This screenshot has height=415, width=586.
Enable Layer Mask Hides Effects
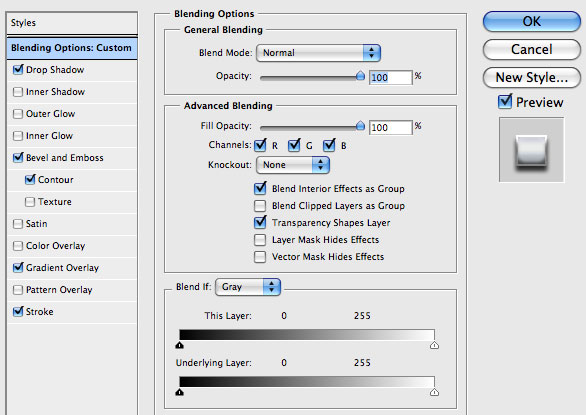pyautogui.click(x=260, y=240)
